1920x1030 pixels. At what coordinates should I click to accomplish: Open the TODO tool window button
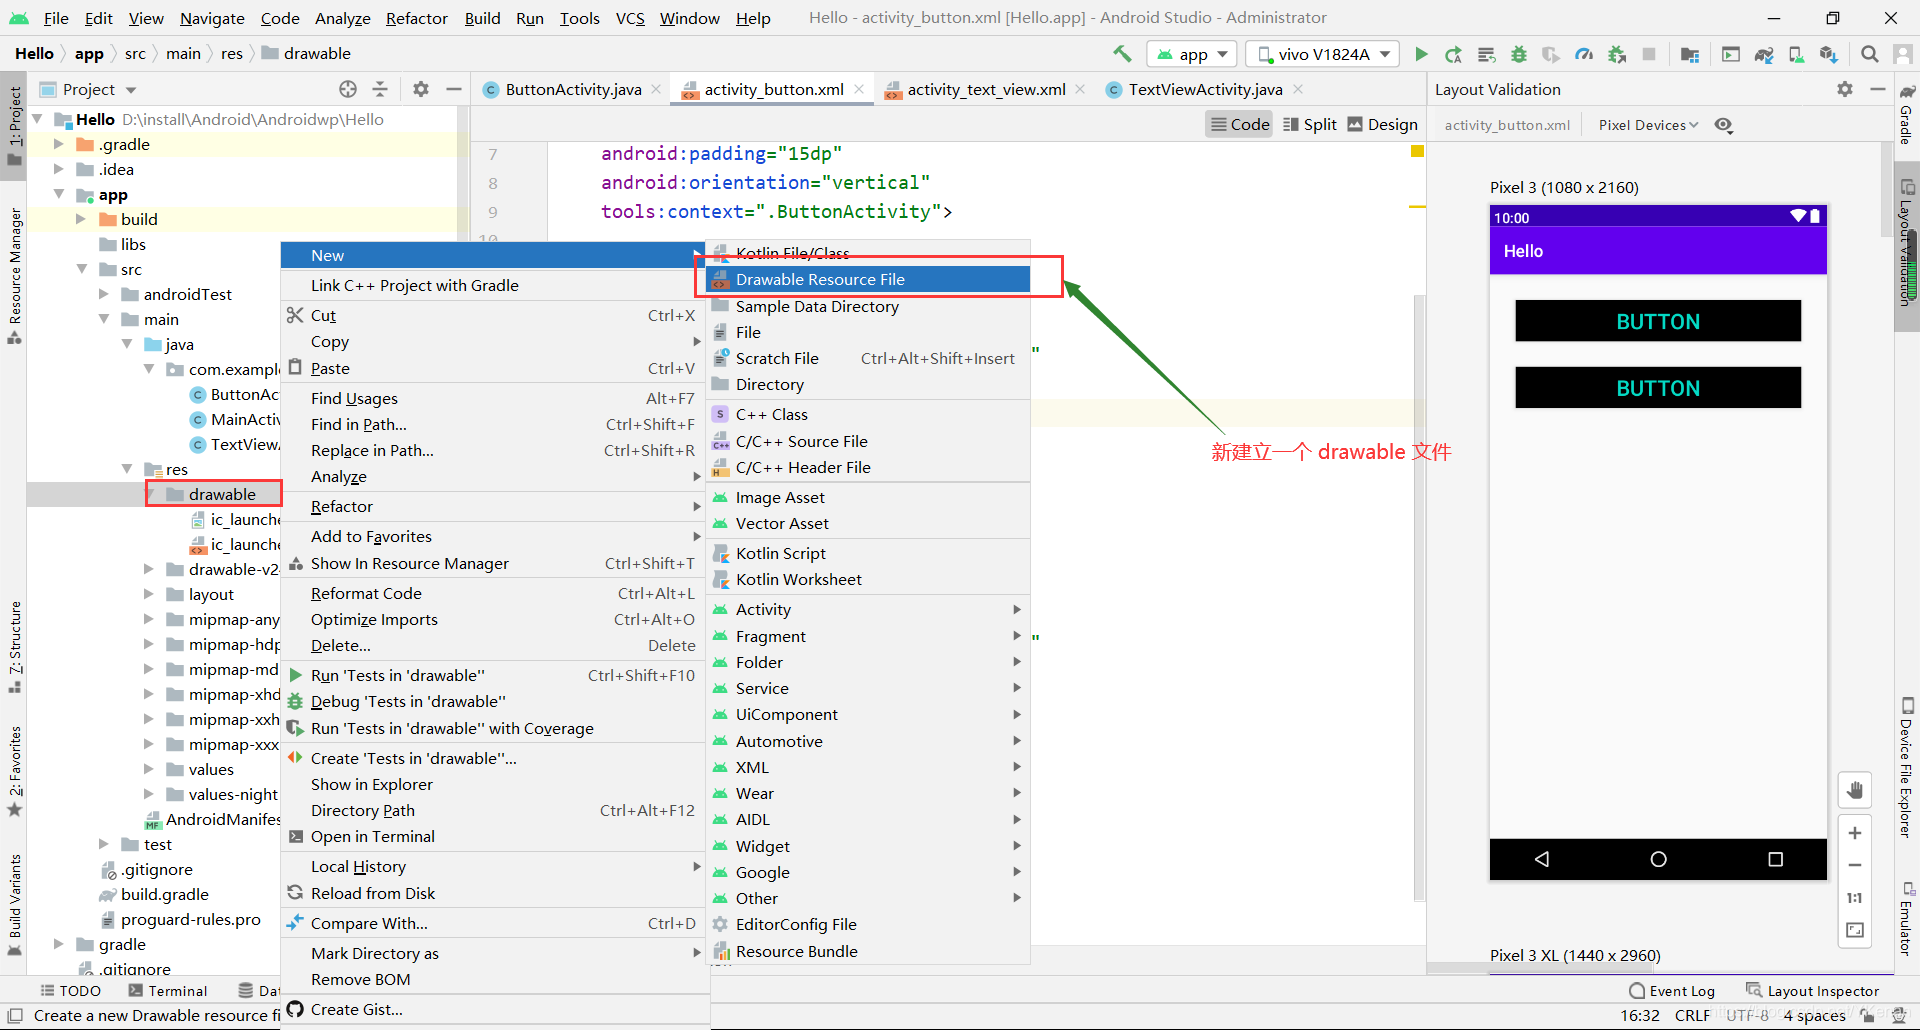point(70,990)
